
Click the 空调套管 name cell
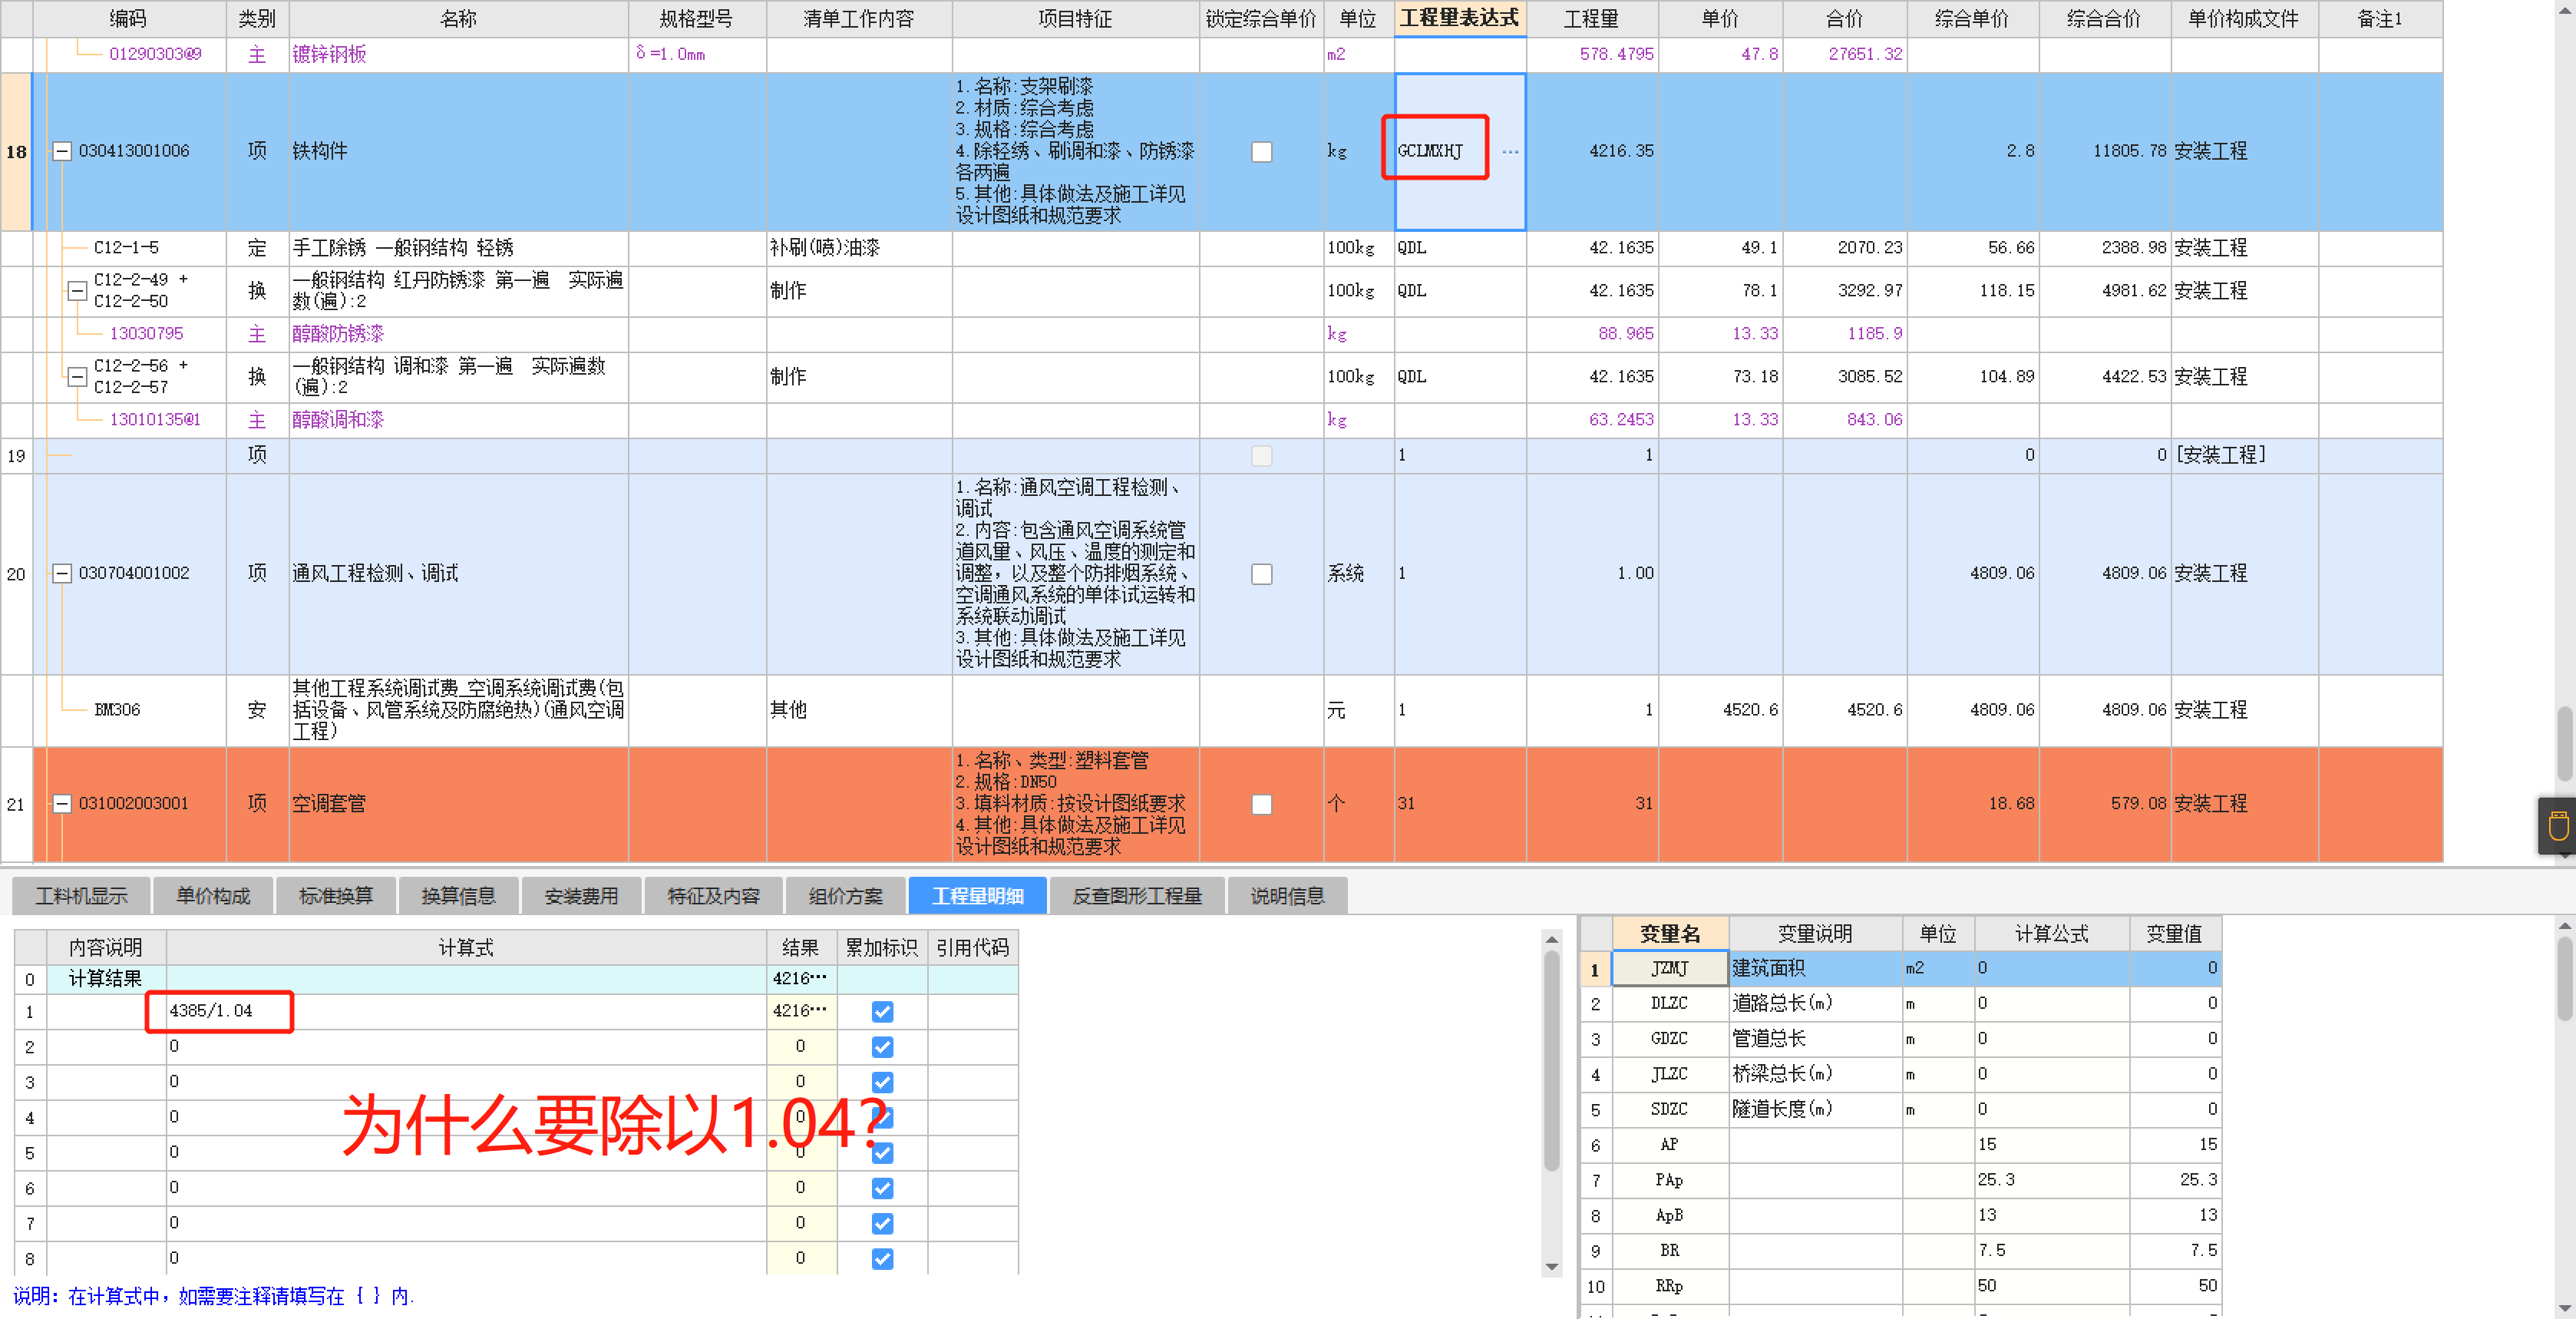tap(458, 804)
